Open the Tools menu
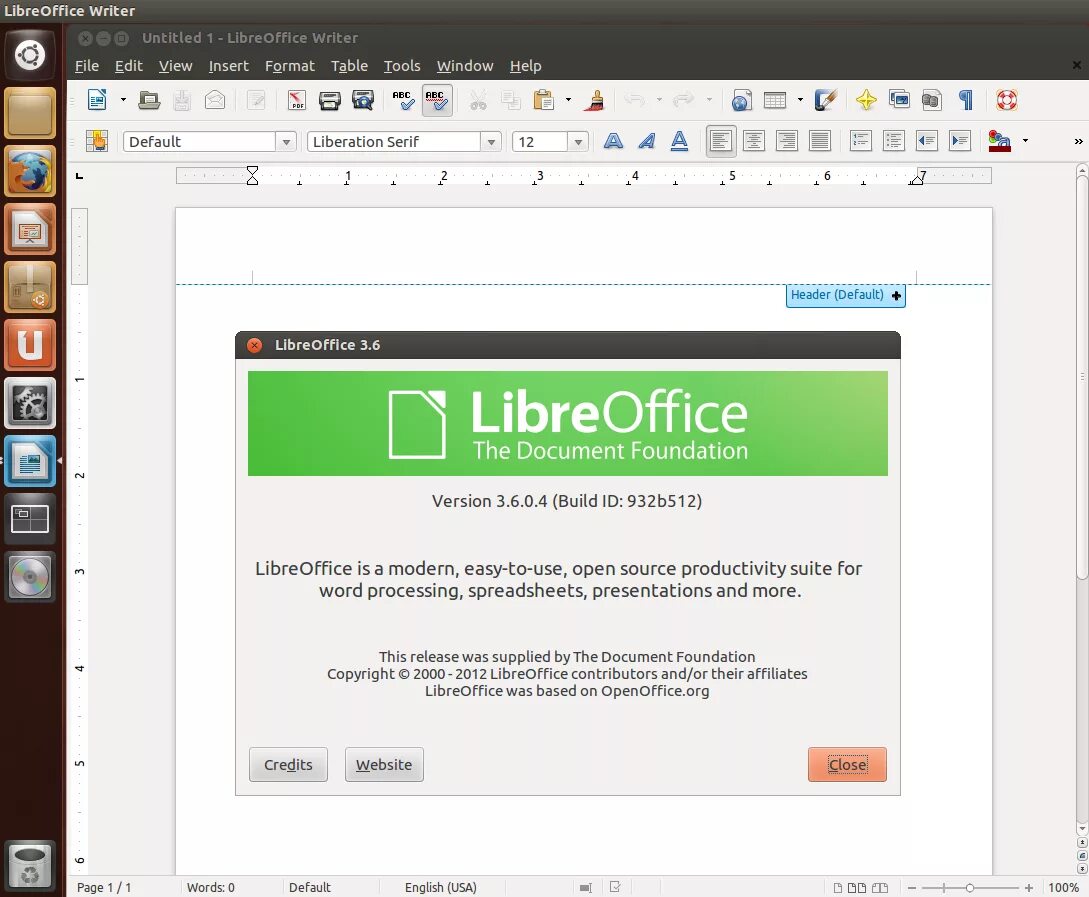 [402, 66]
